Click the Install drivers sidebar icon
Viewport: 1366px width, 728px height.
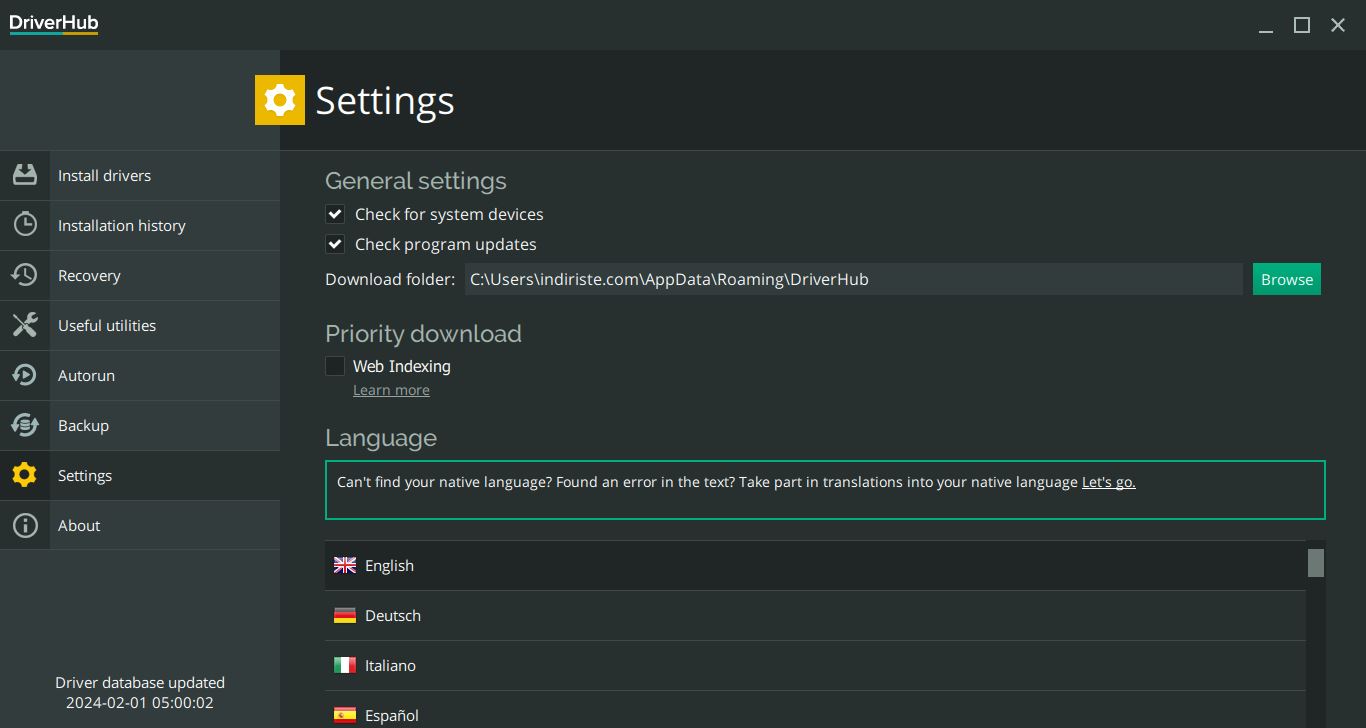coord(25,175)
